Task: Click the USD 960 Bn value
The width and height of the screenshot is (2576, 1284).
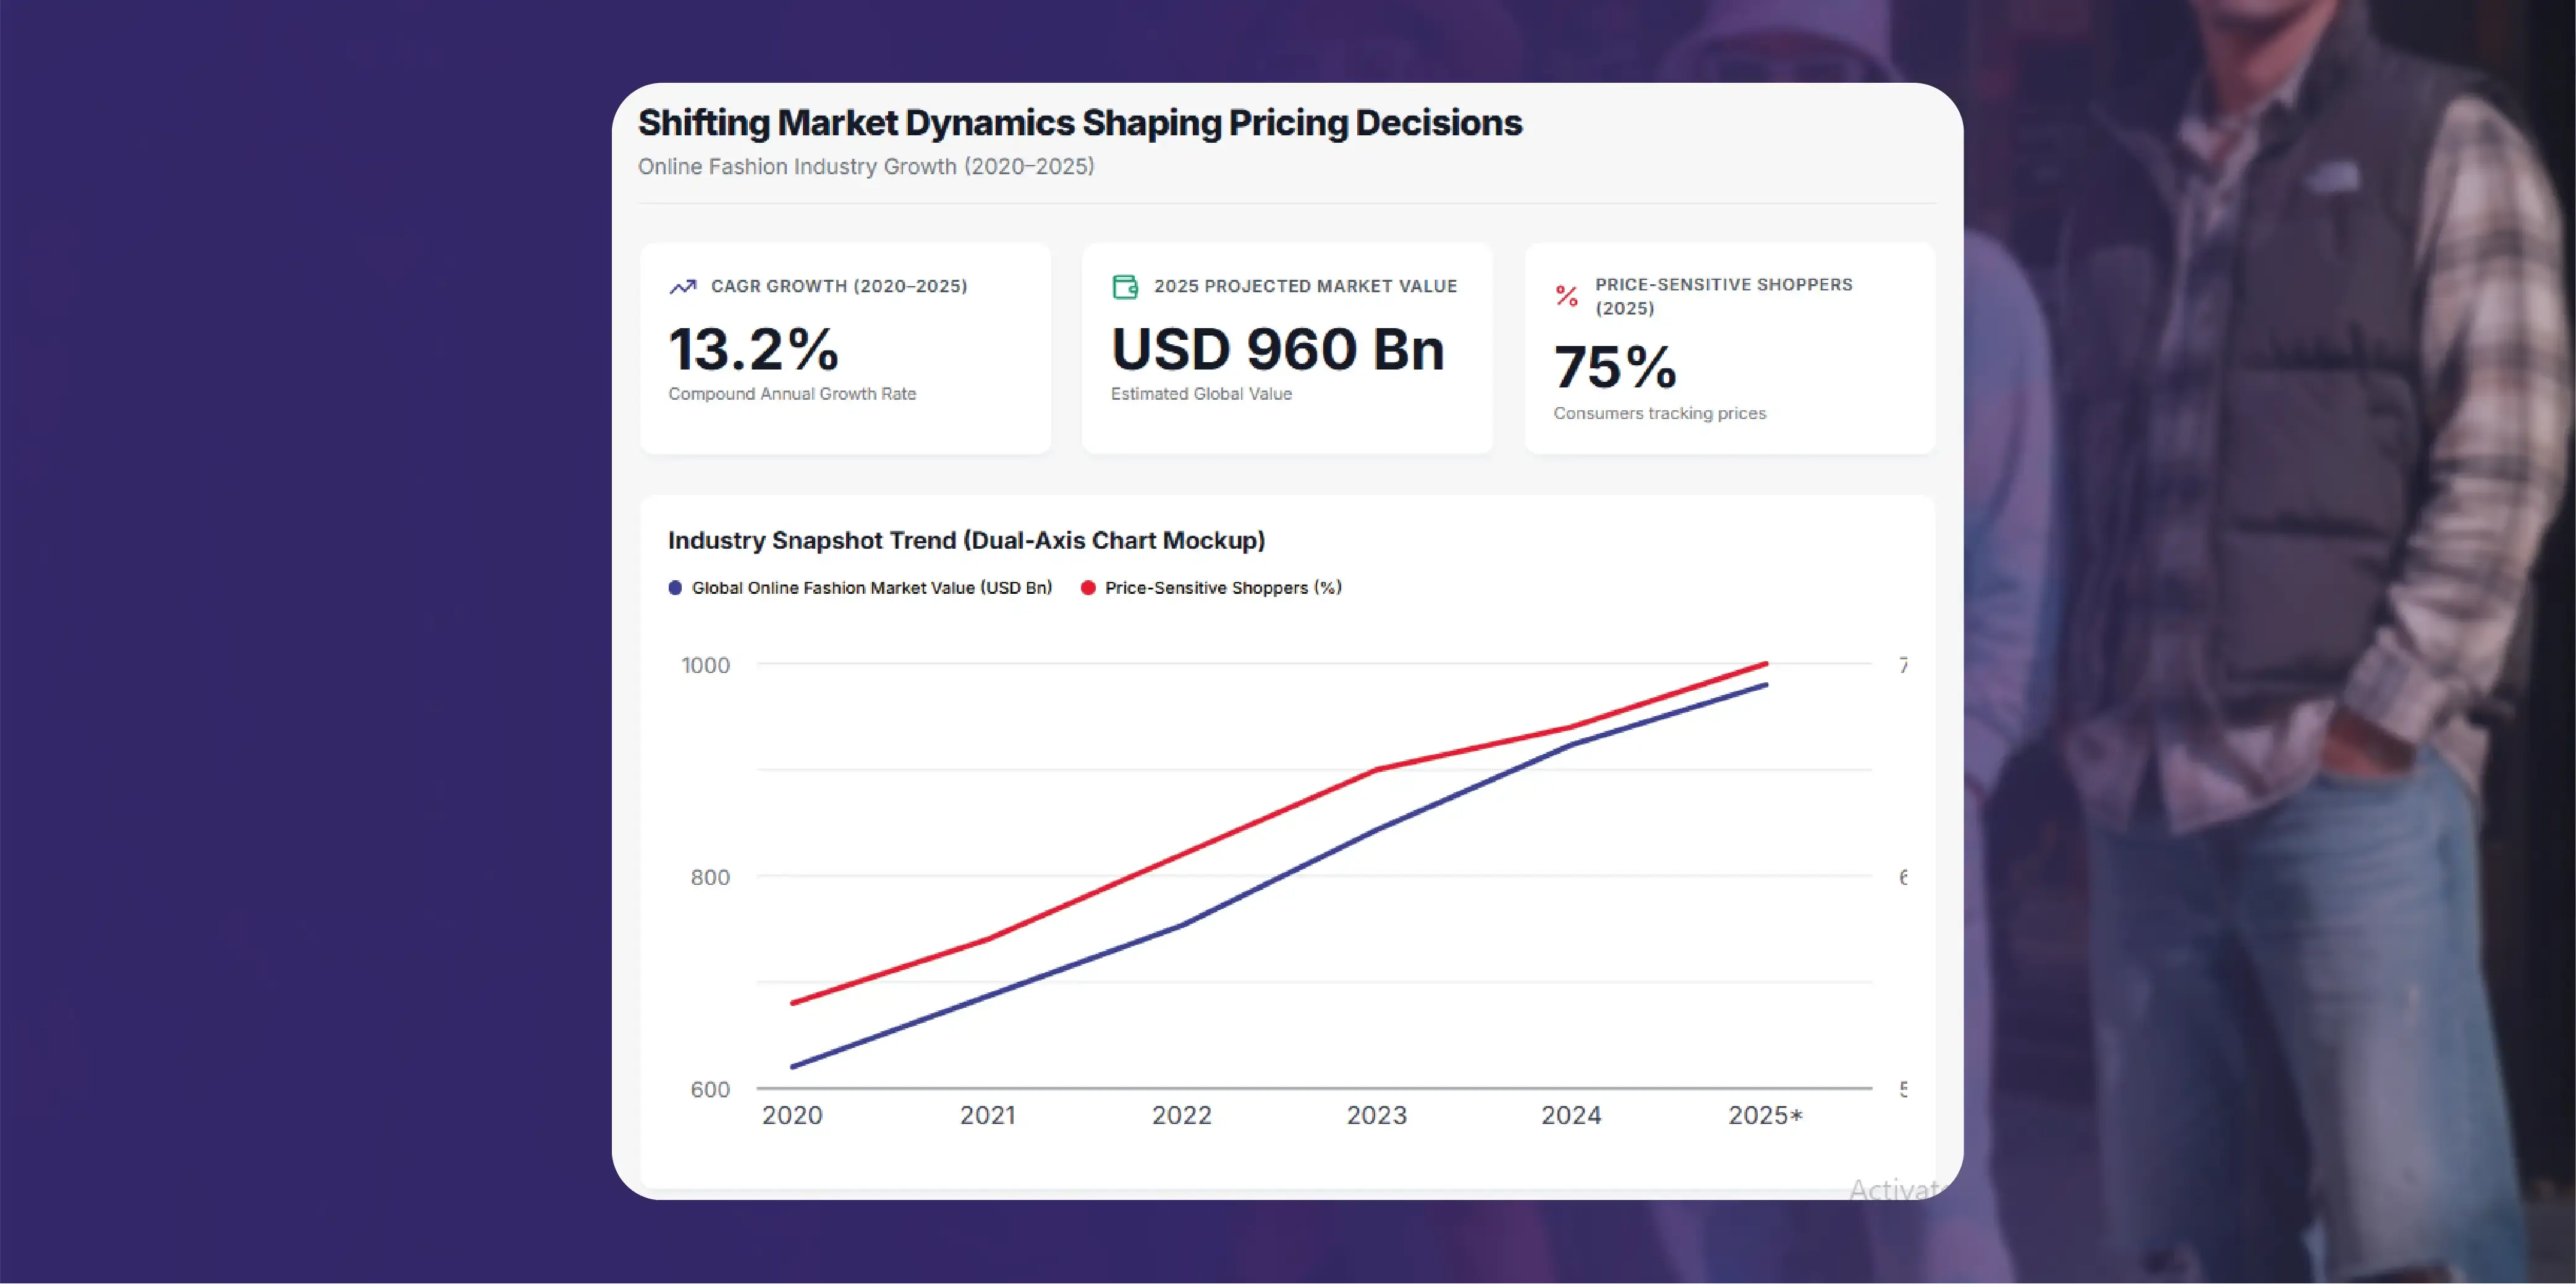Action: click(x=1277, y=349)
